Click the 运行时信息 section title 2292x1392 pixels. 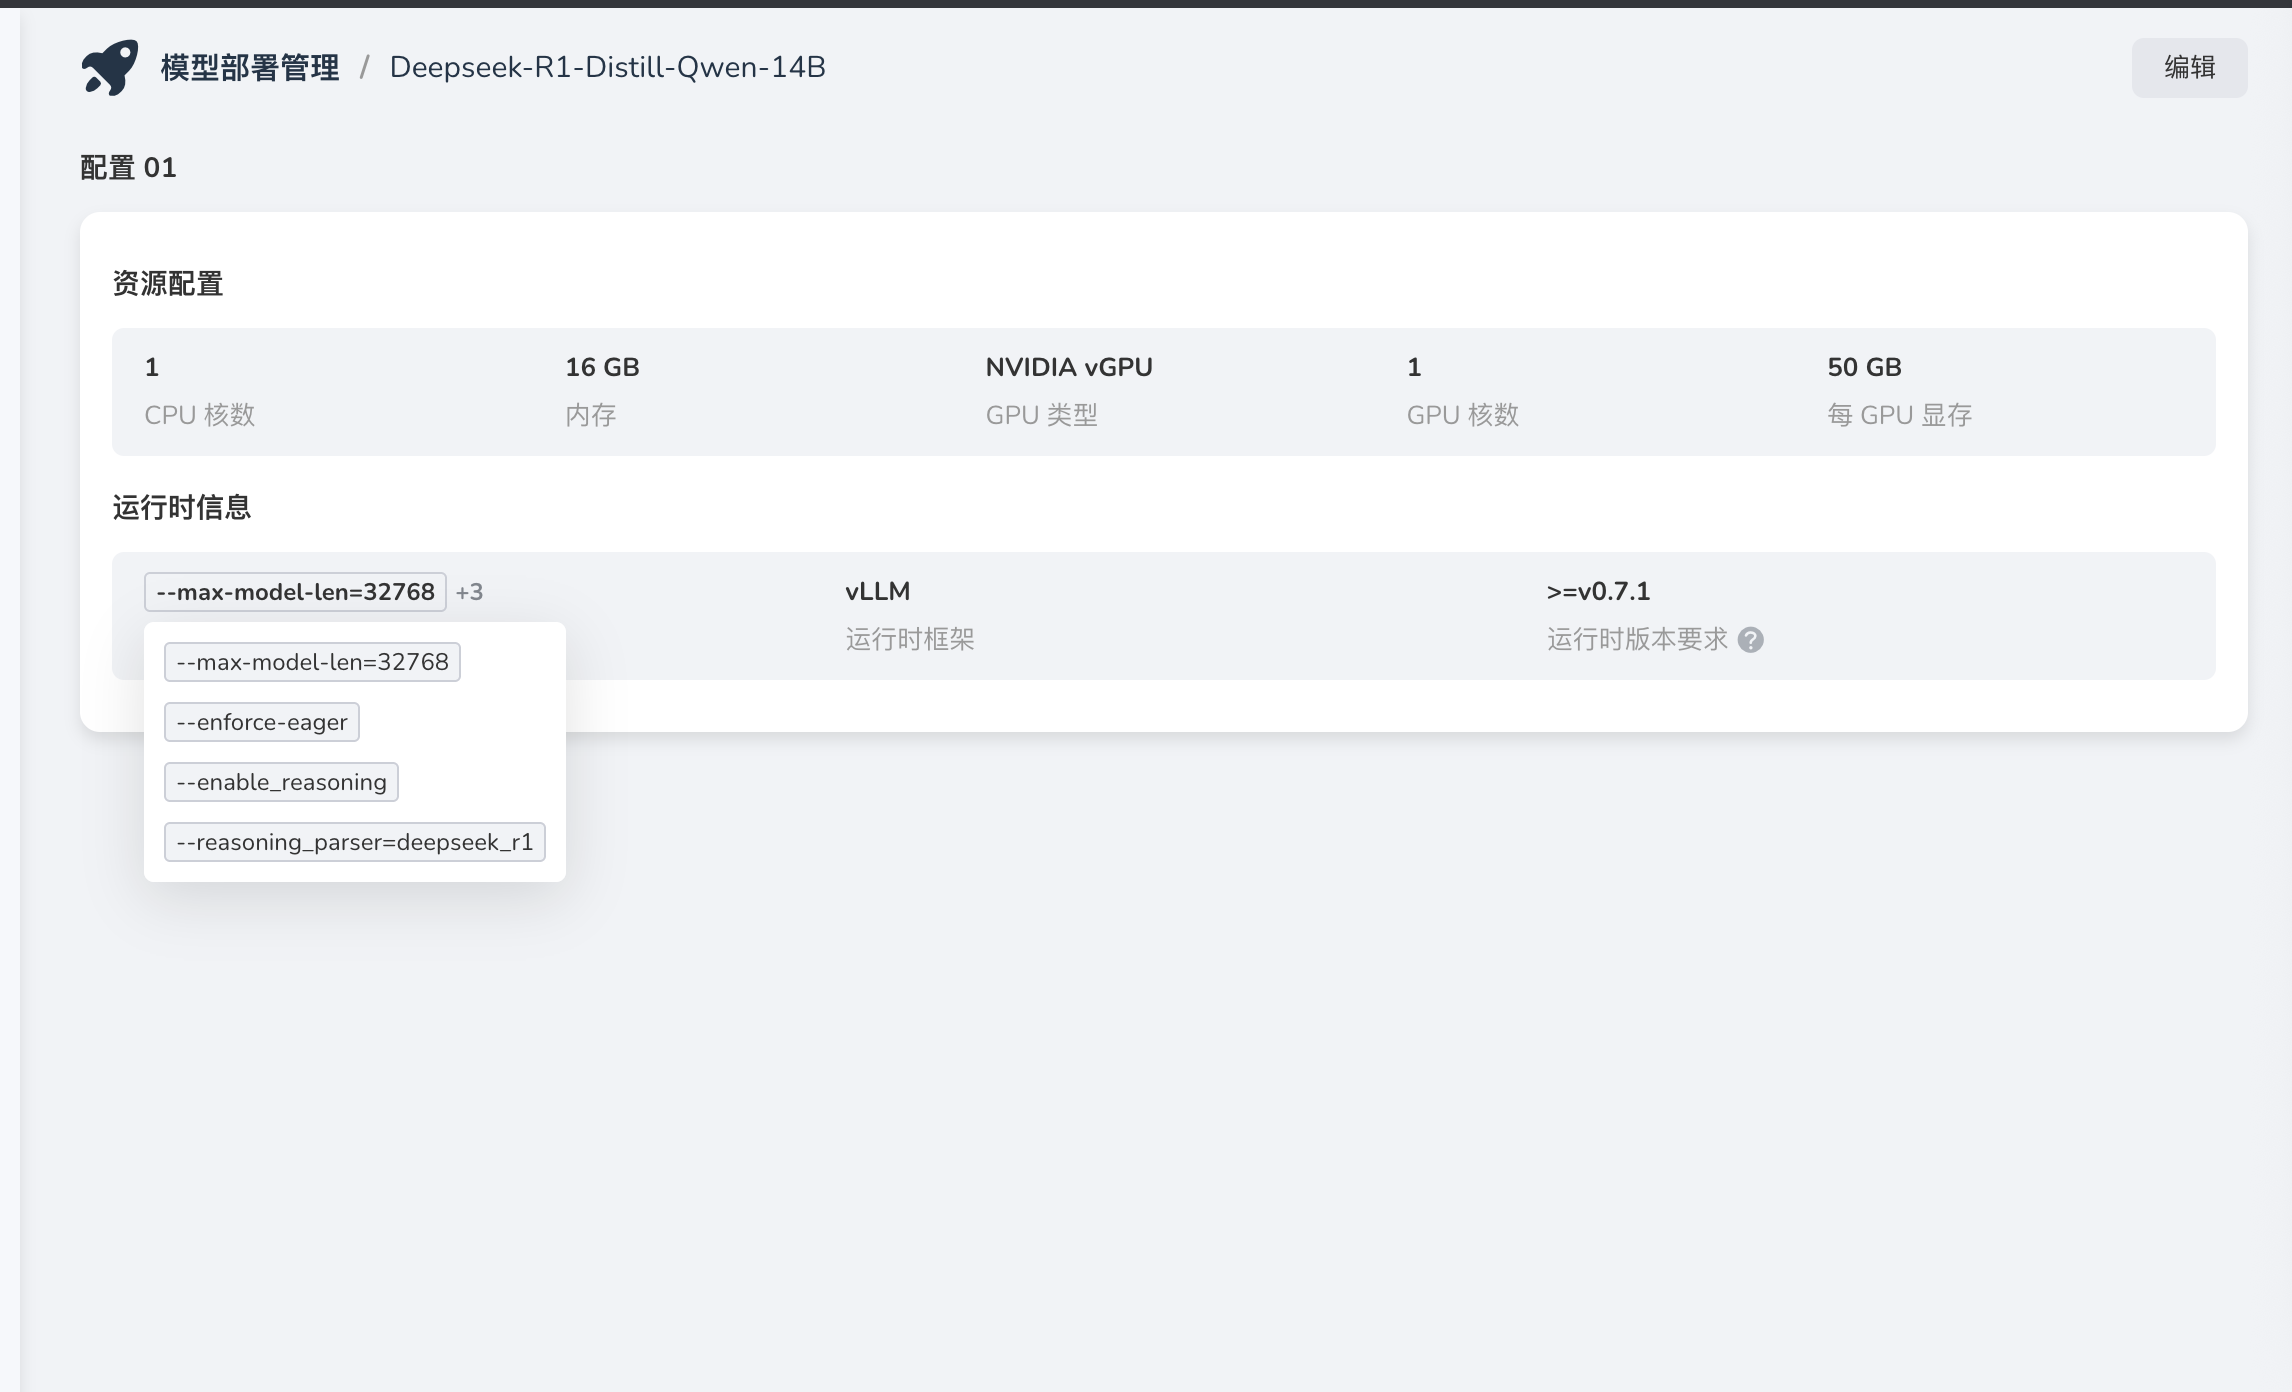tap(181, 508)
